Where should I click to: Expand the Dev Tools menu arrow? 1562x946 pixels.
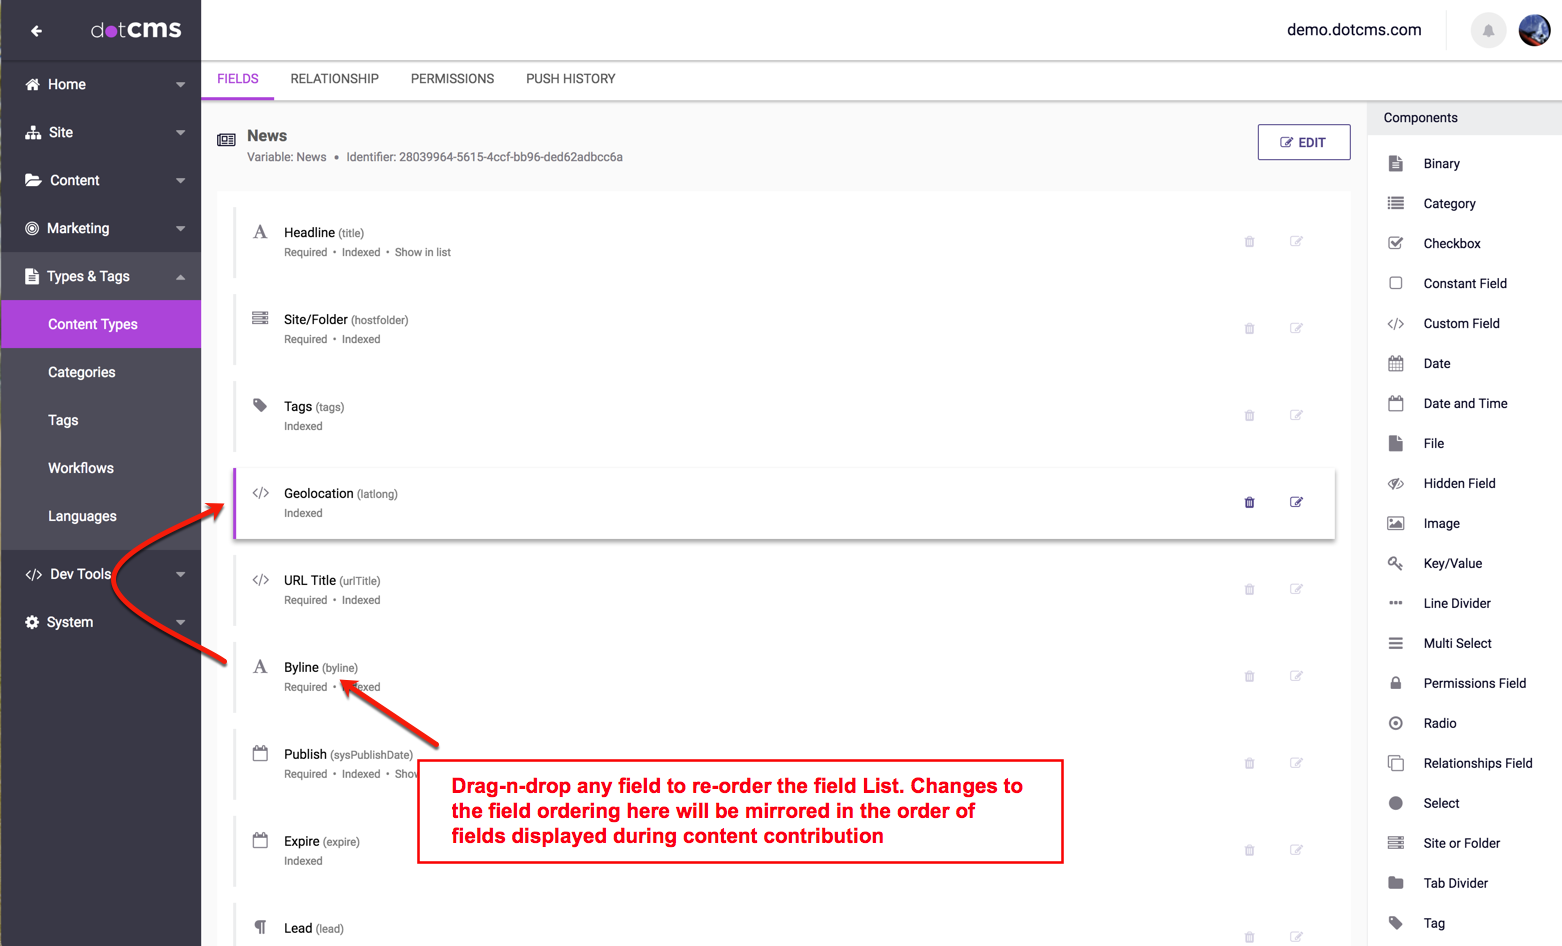[x=180, y=574]
